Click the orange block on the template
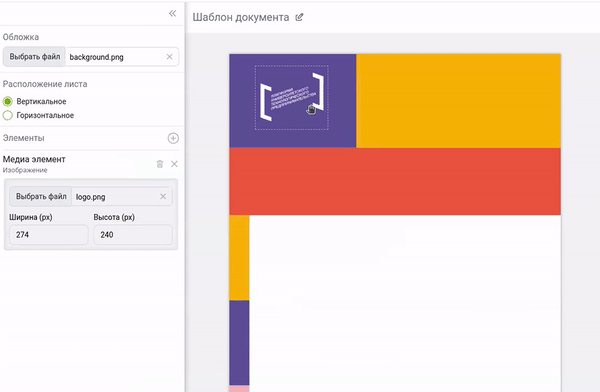The width and height of the screenshot is (600, 392). pyautogui.click(x=458, y=101)
